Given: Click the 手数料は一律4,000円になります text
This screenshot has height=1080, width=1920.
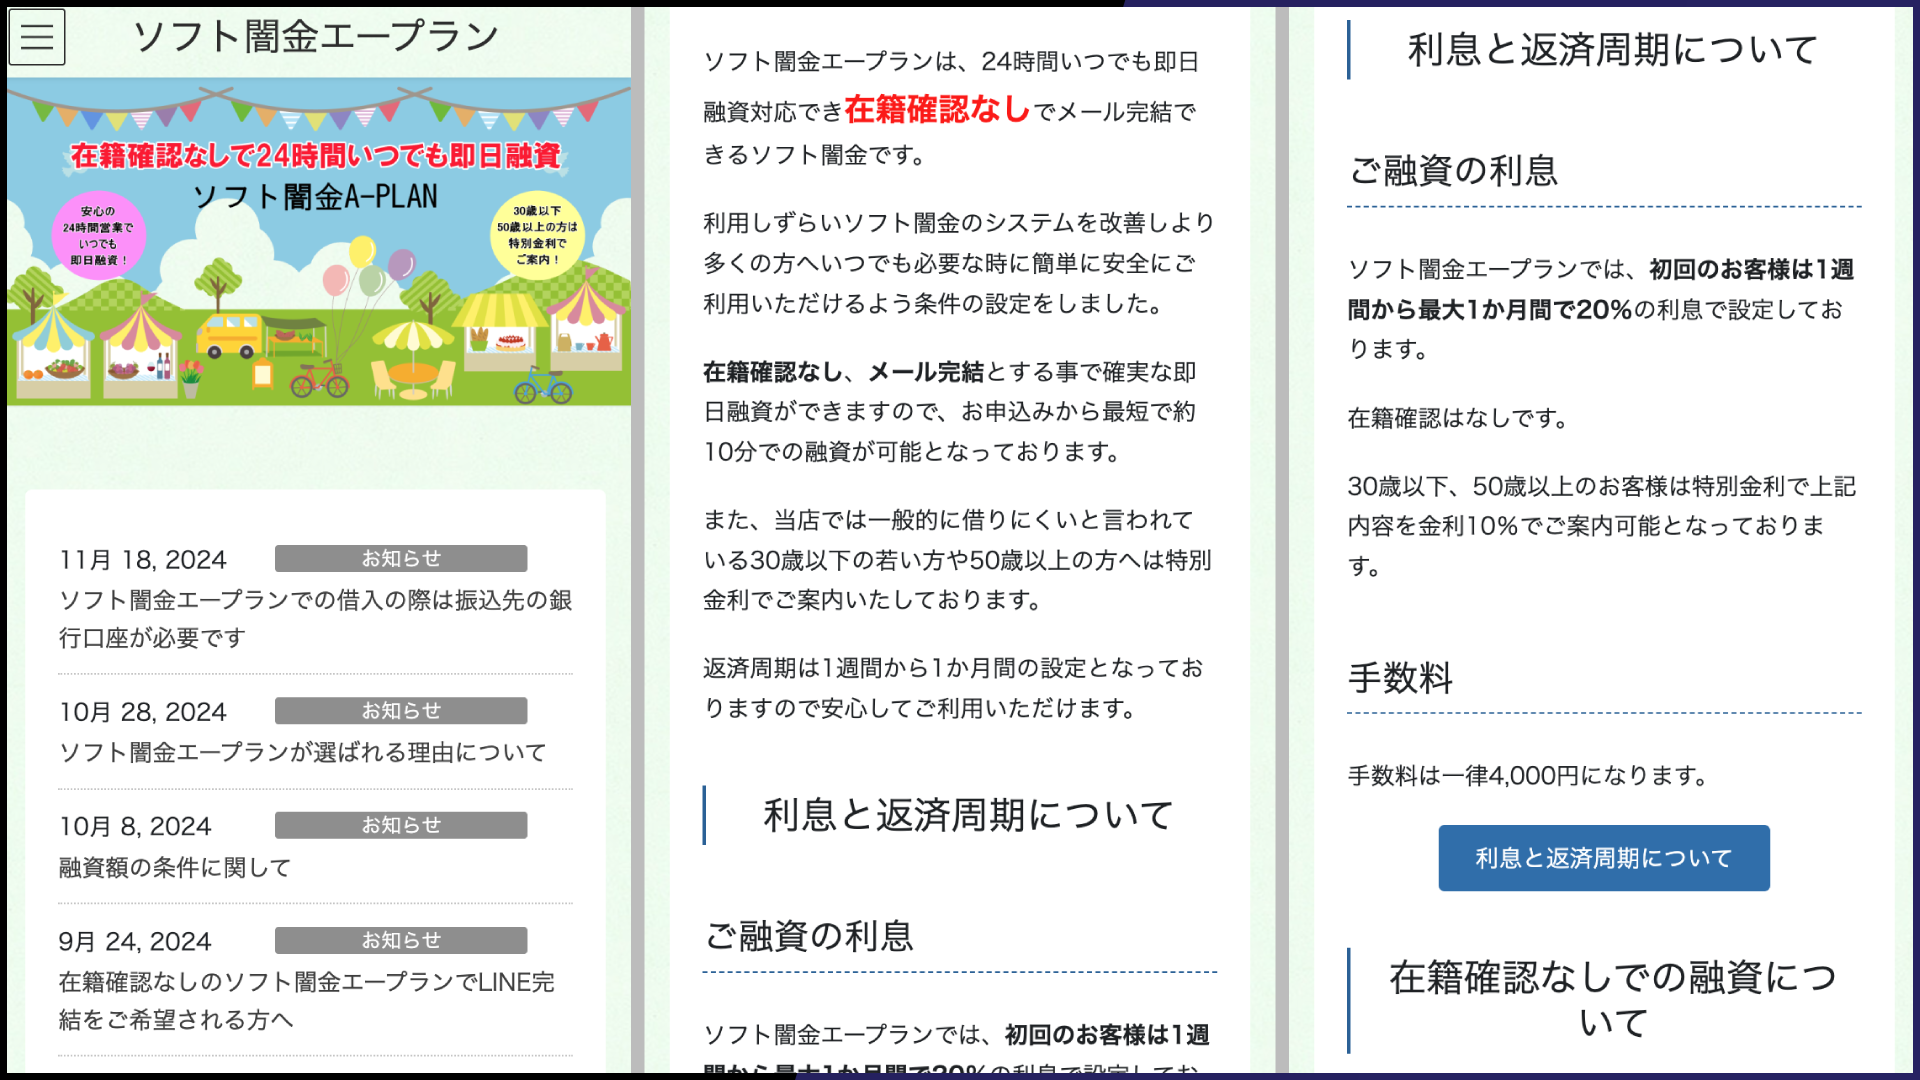Looking at the screenshot, I should [1529, 775].
